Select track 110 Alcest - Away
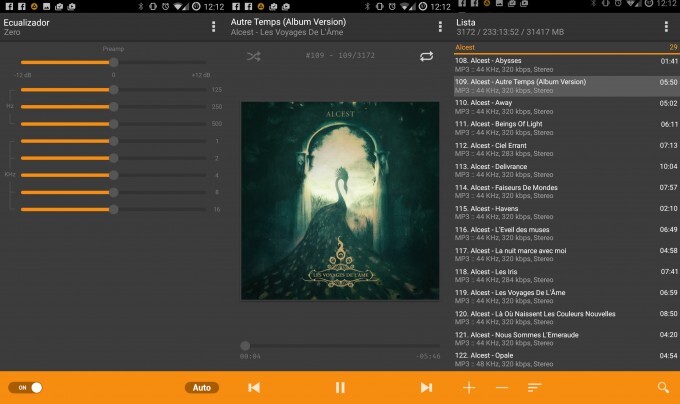The image size is (680, 404). pyautogui.click(x=565, y=107)
